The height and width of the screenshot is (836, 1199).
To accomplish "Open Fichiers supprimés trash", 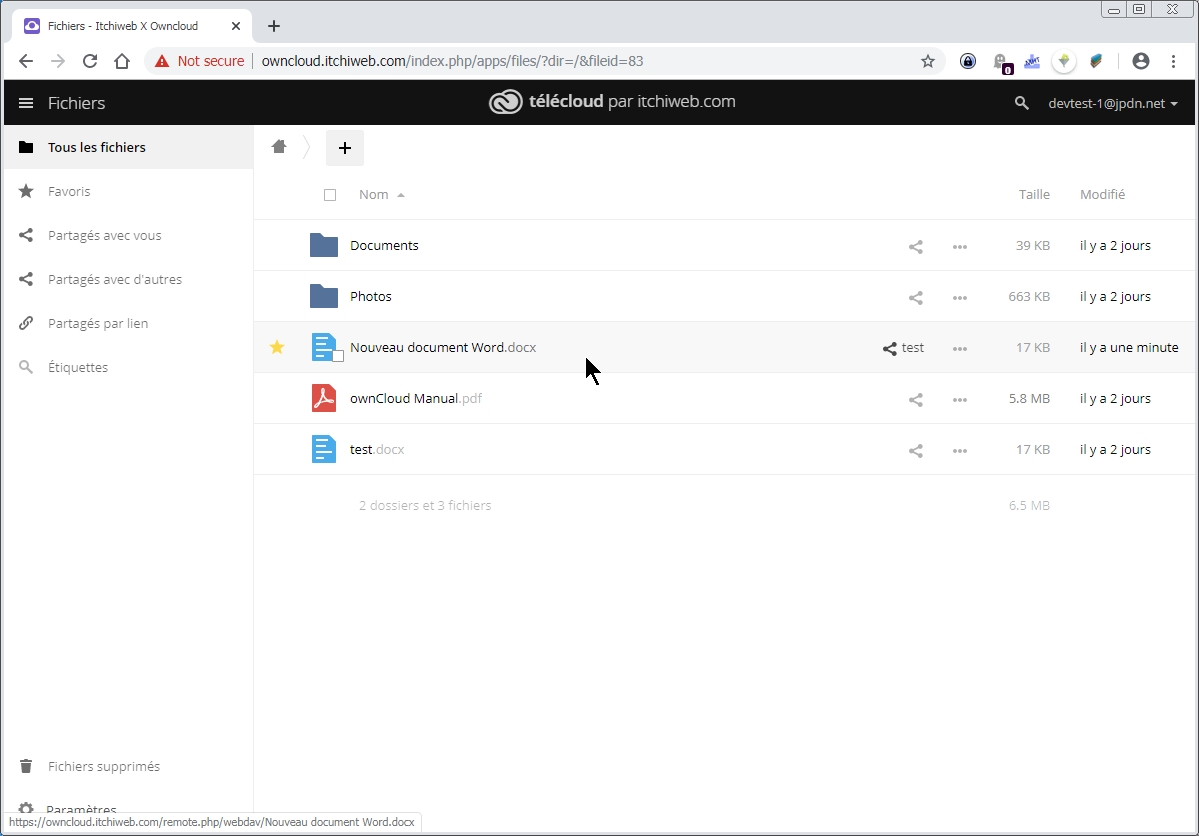I will [x=128, y=766].
